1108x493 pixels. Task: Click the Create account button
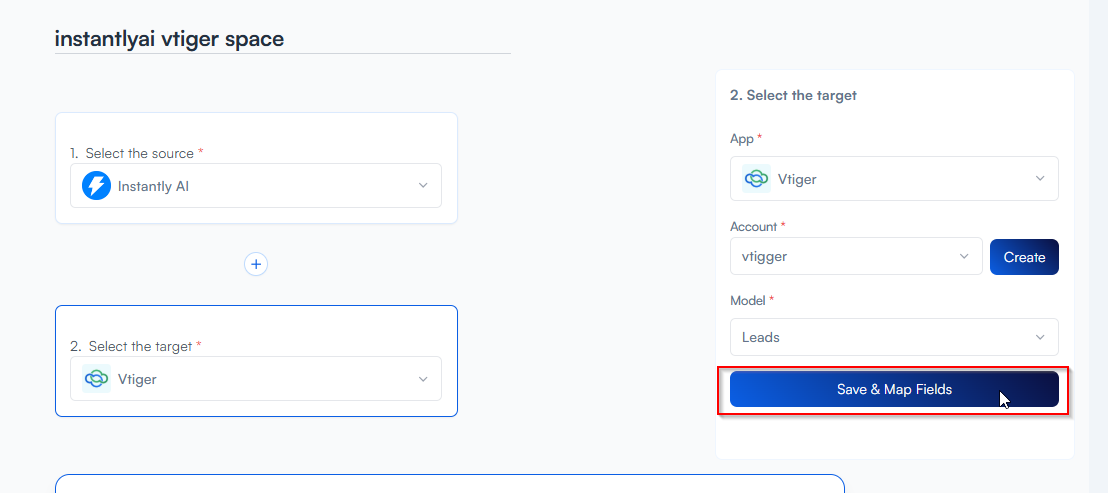[x=1024, y=257]
